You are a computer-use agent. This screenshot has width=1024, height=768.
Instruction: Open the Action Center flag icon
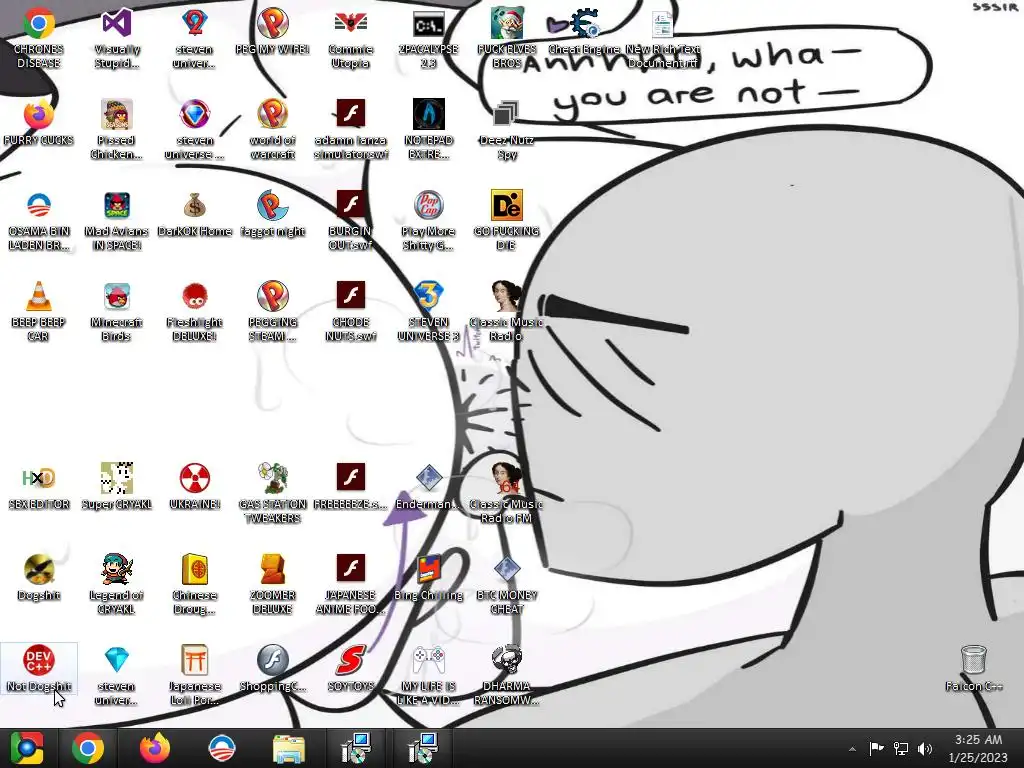point(876,748)
